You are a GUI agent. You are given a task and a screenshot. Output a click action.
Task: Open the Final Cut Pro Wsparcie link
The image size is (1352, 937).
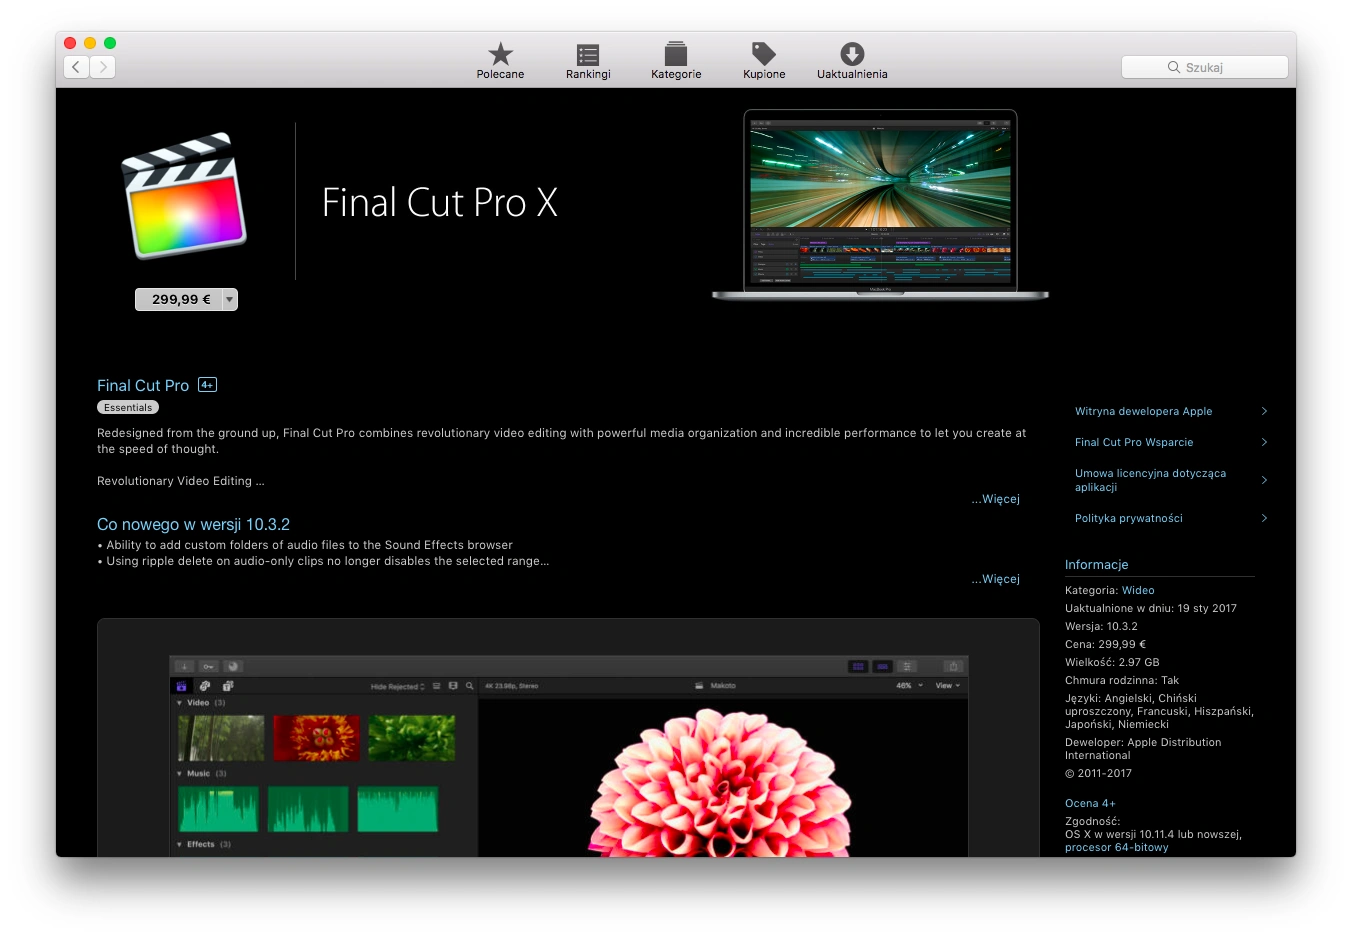(1134, 442)
